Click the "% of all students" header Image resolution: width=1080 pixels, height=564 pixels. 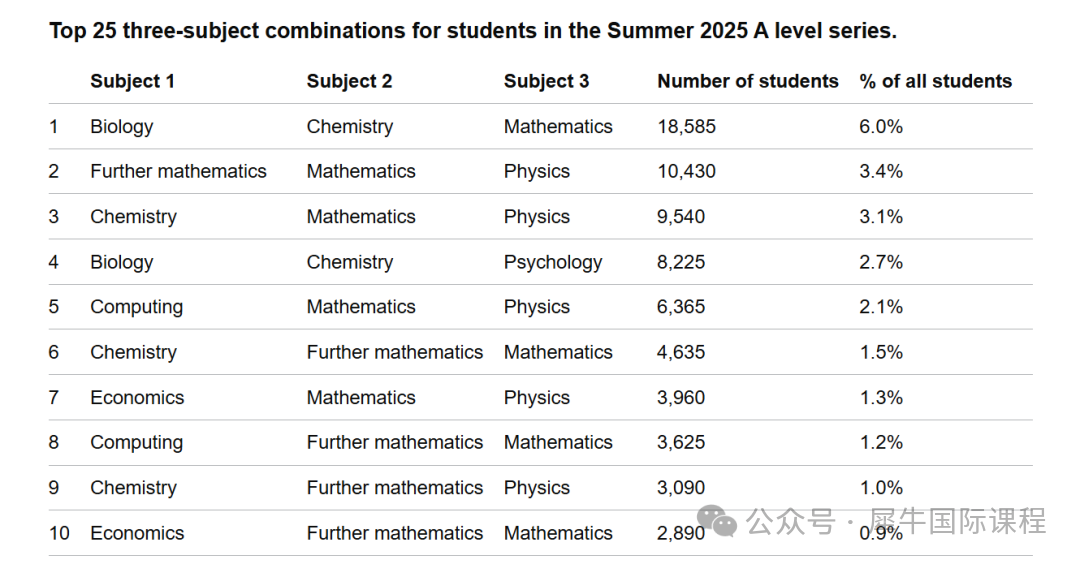coord(935,82)
